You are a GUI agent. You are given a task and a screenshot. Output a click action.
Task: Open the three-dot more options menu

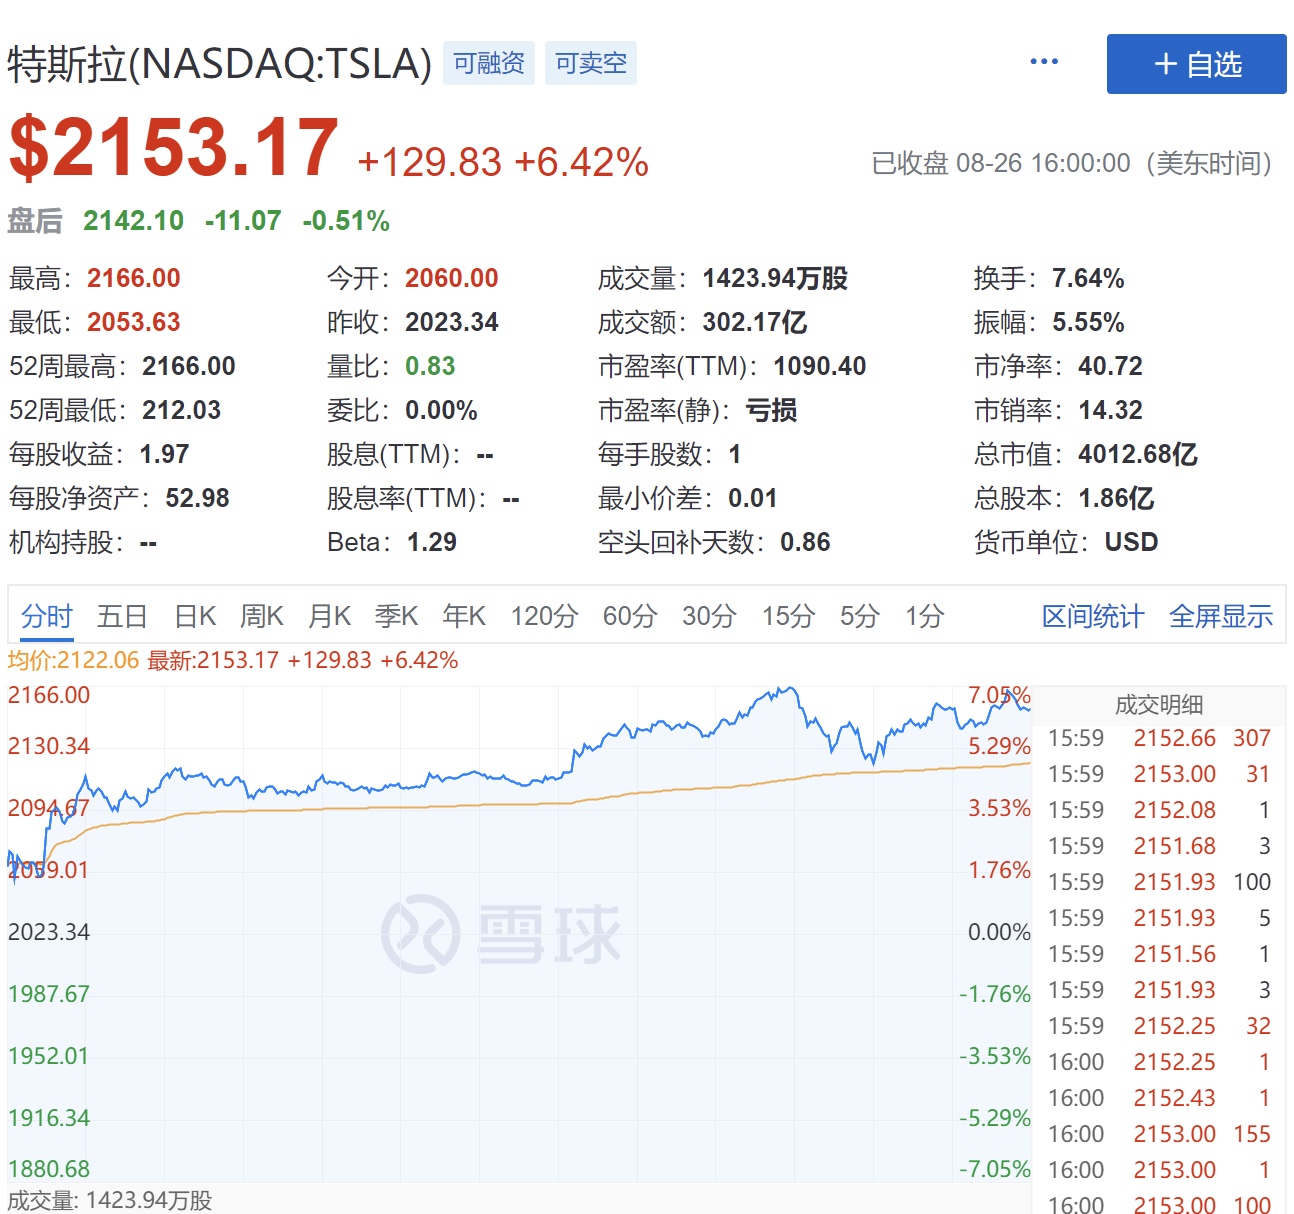(x=1044, y=62)
